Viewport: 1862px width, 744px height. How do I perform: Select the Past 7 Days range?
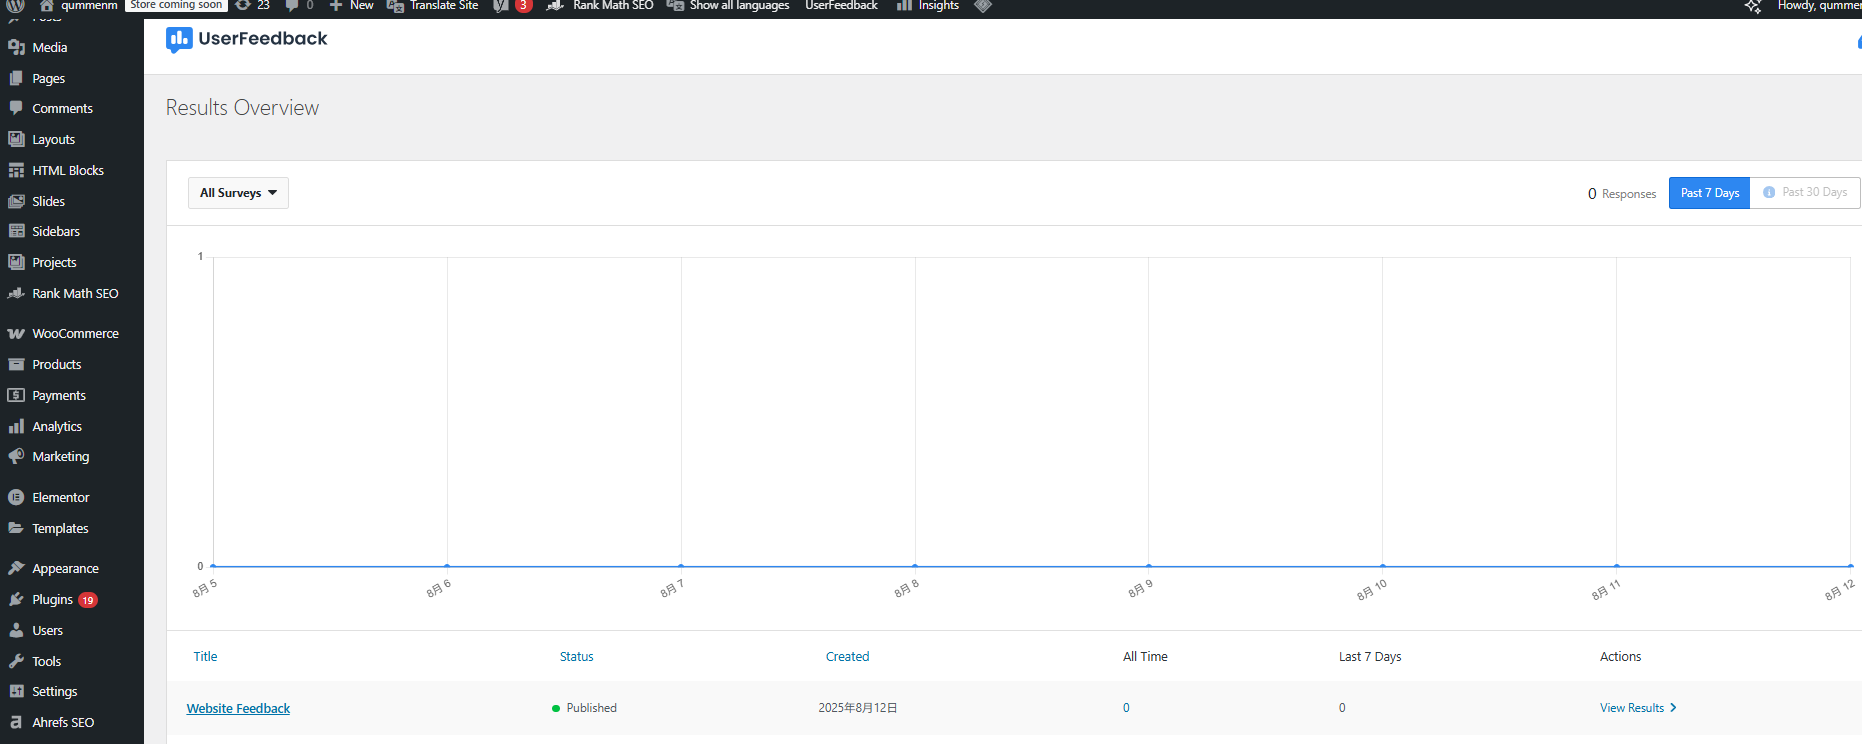[1709, 193]
